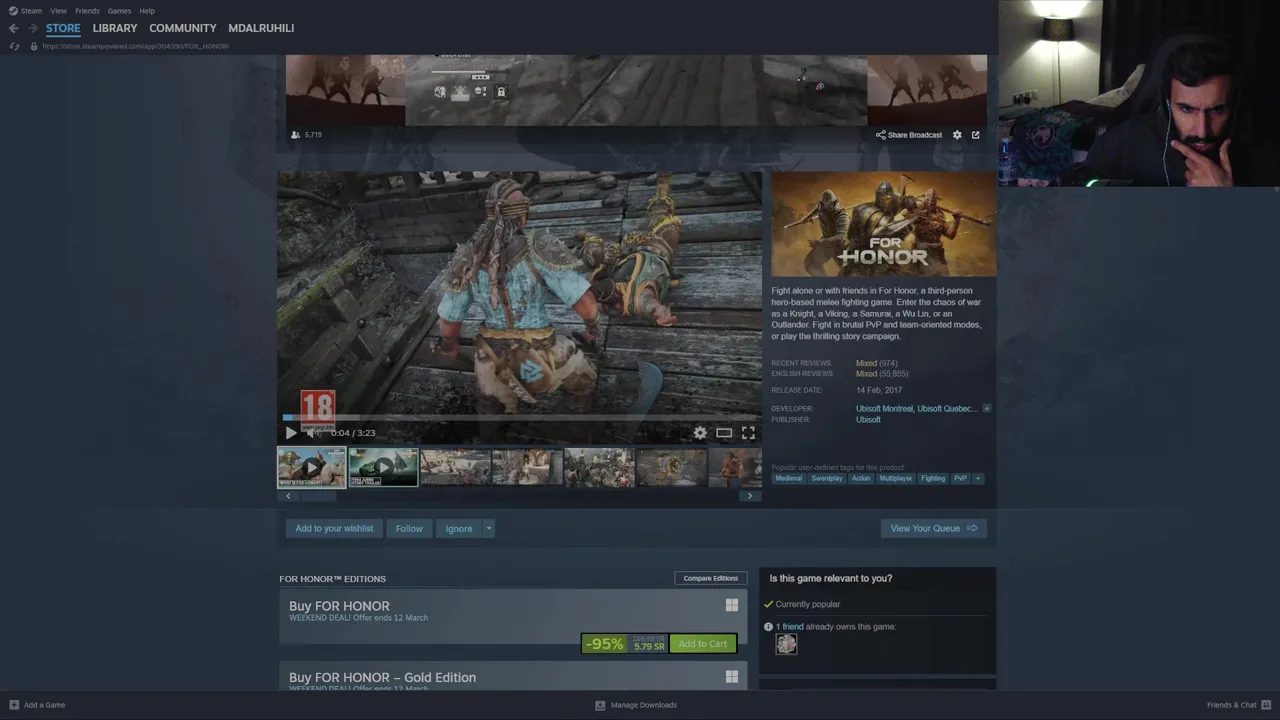Open the View menu
Screen dimensions: 1280x720
click(59, 11)
